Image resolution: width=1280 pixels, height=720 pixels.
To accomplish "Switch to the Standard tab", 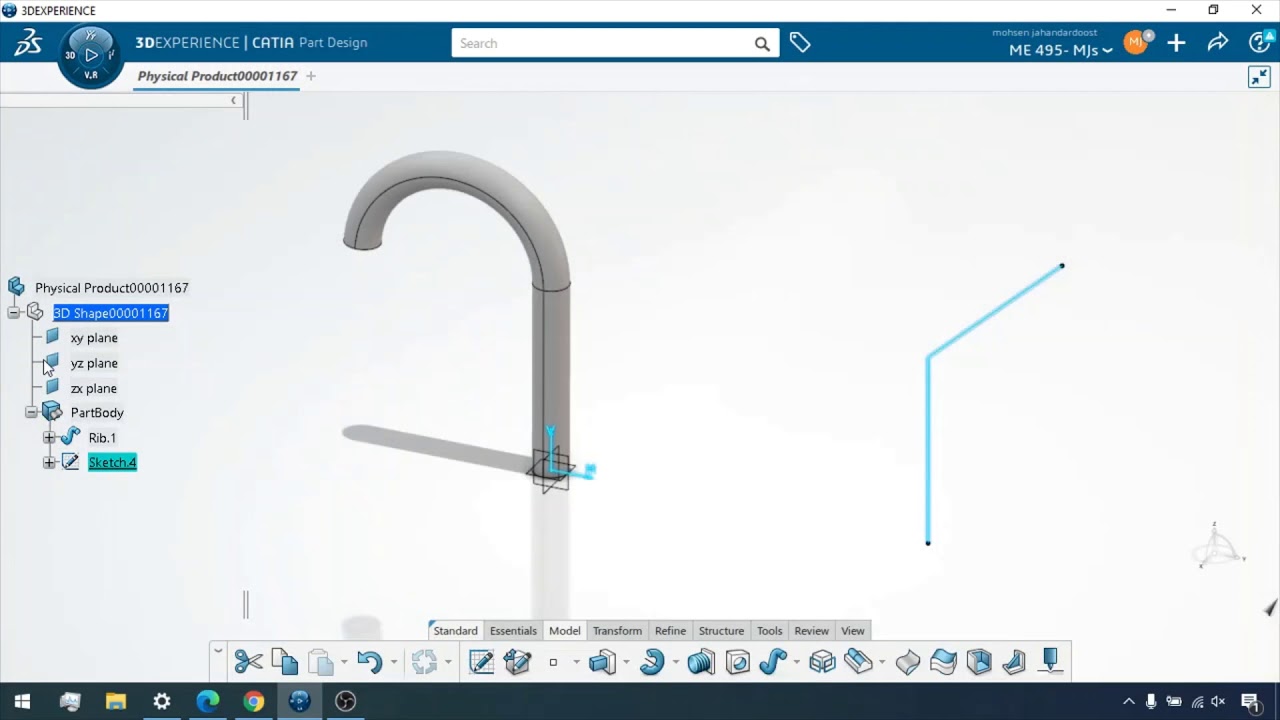I will (x=455, y=631).
